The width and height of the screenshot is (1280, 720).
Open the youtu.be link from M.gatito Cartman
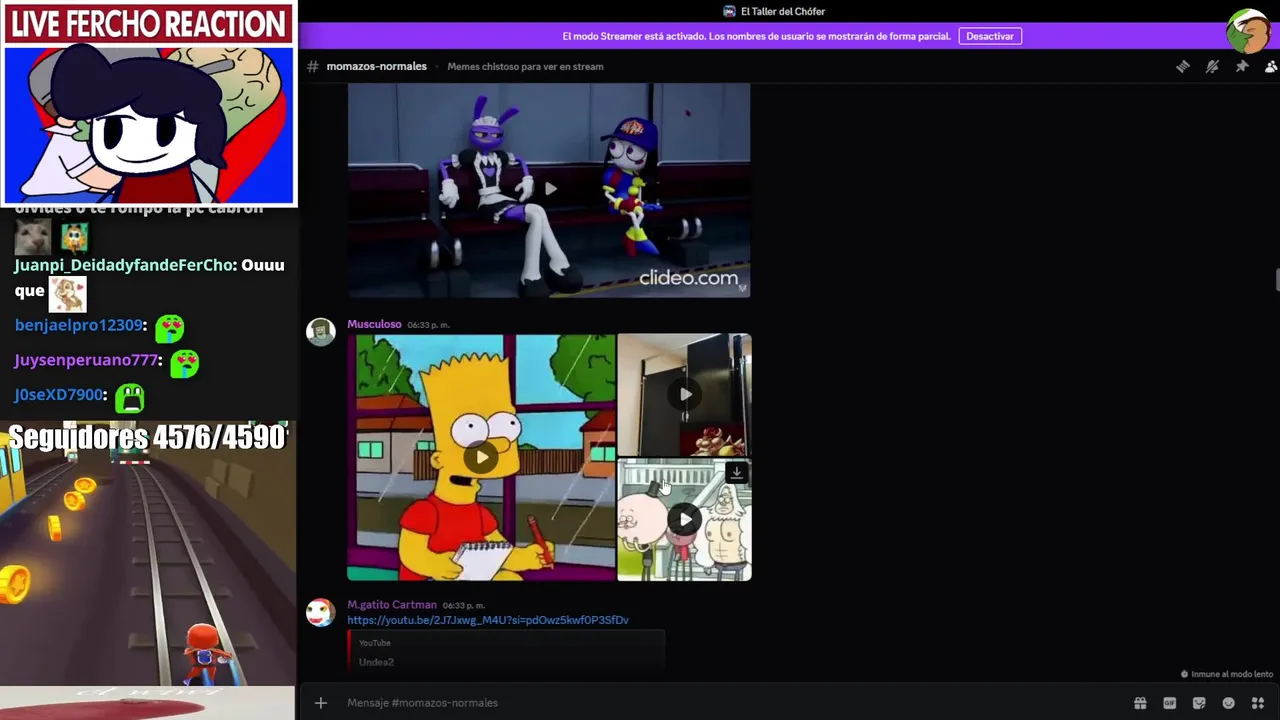[x=488, y=620]
